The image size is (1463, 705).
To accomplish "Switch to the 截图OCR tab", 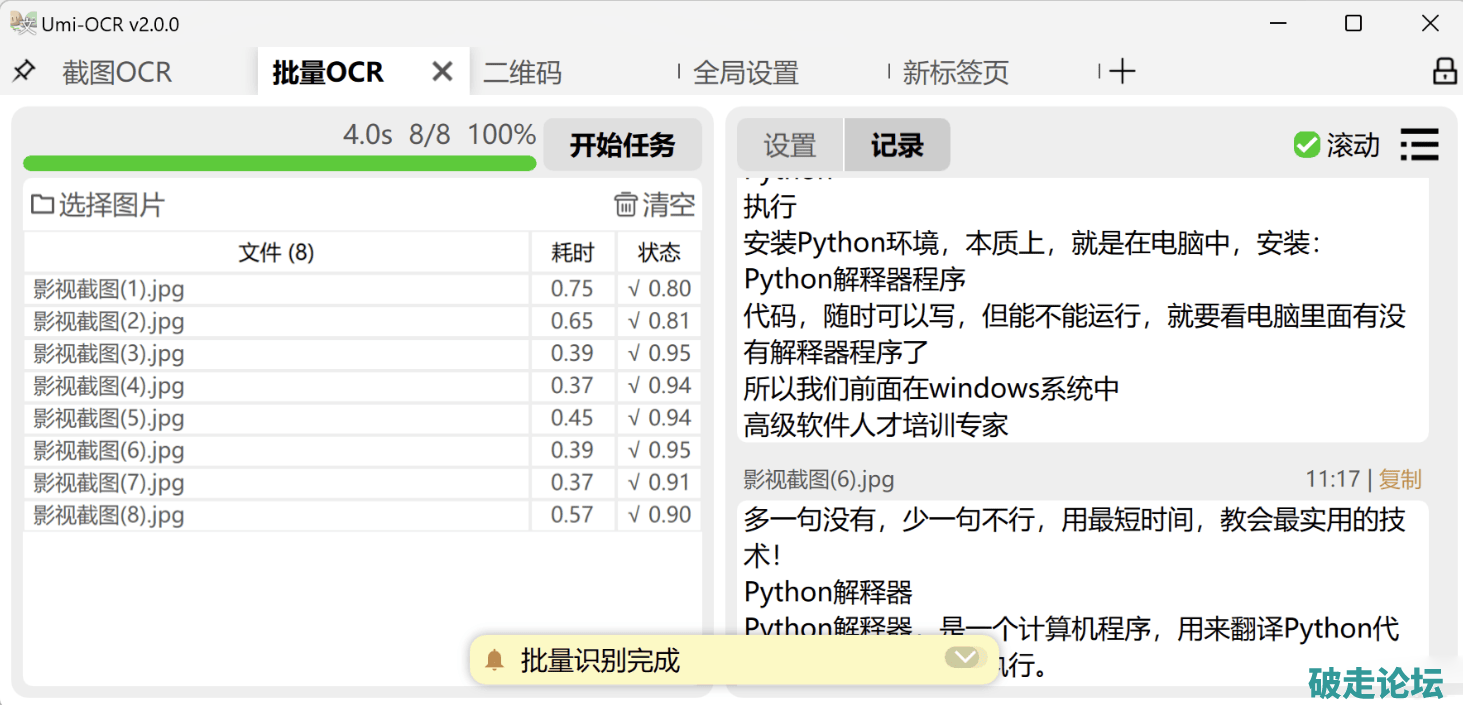I will 117,72.
